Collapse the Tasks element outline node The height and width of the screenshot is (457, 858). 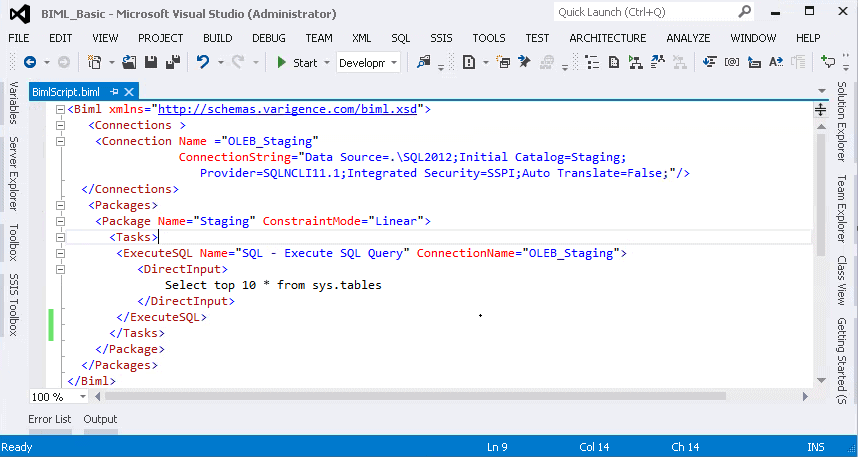coord(60,237)
